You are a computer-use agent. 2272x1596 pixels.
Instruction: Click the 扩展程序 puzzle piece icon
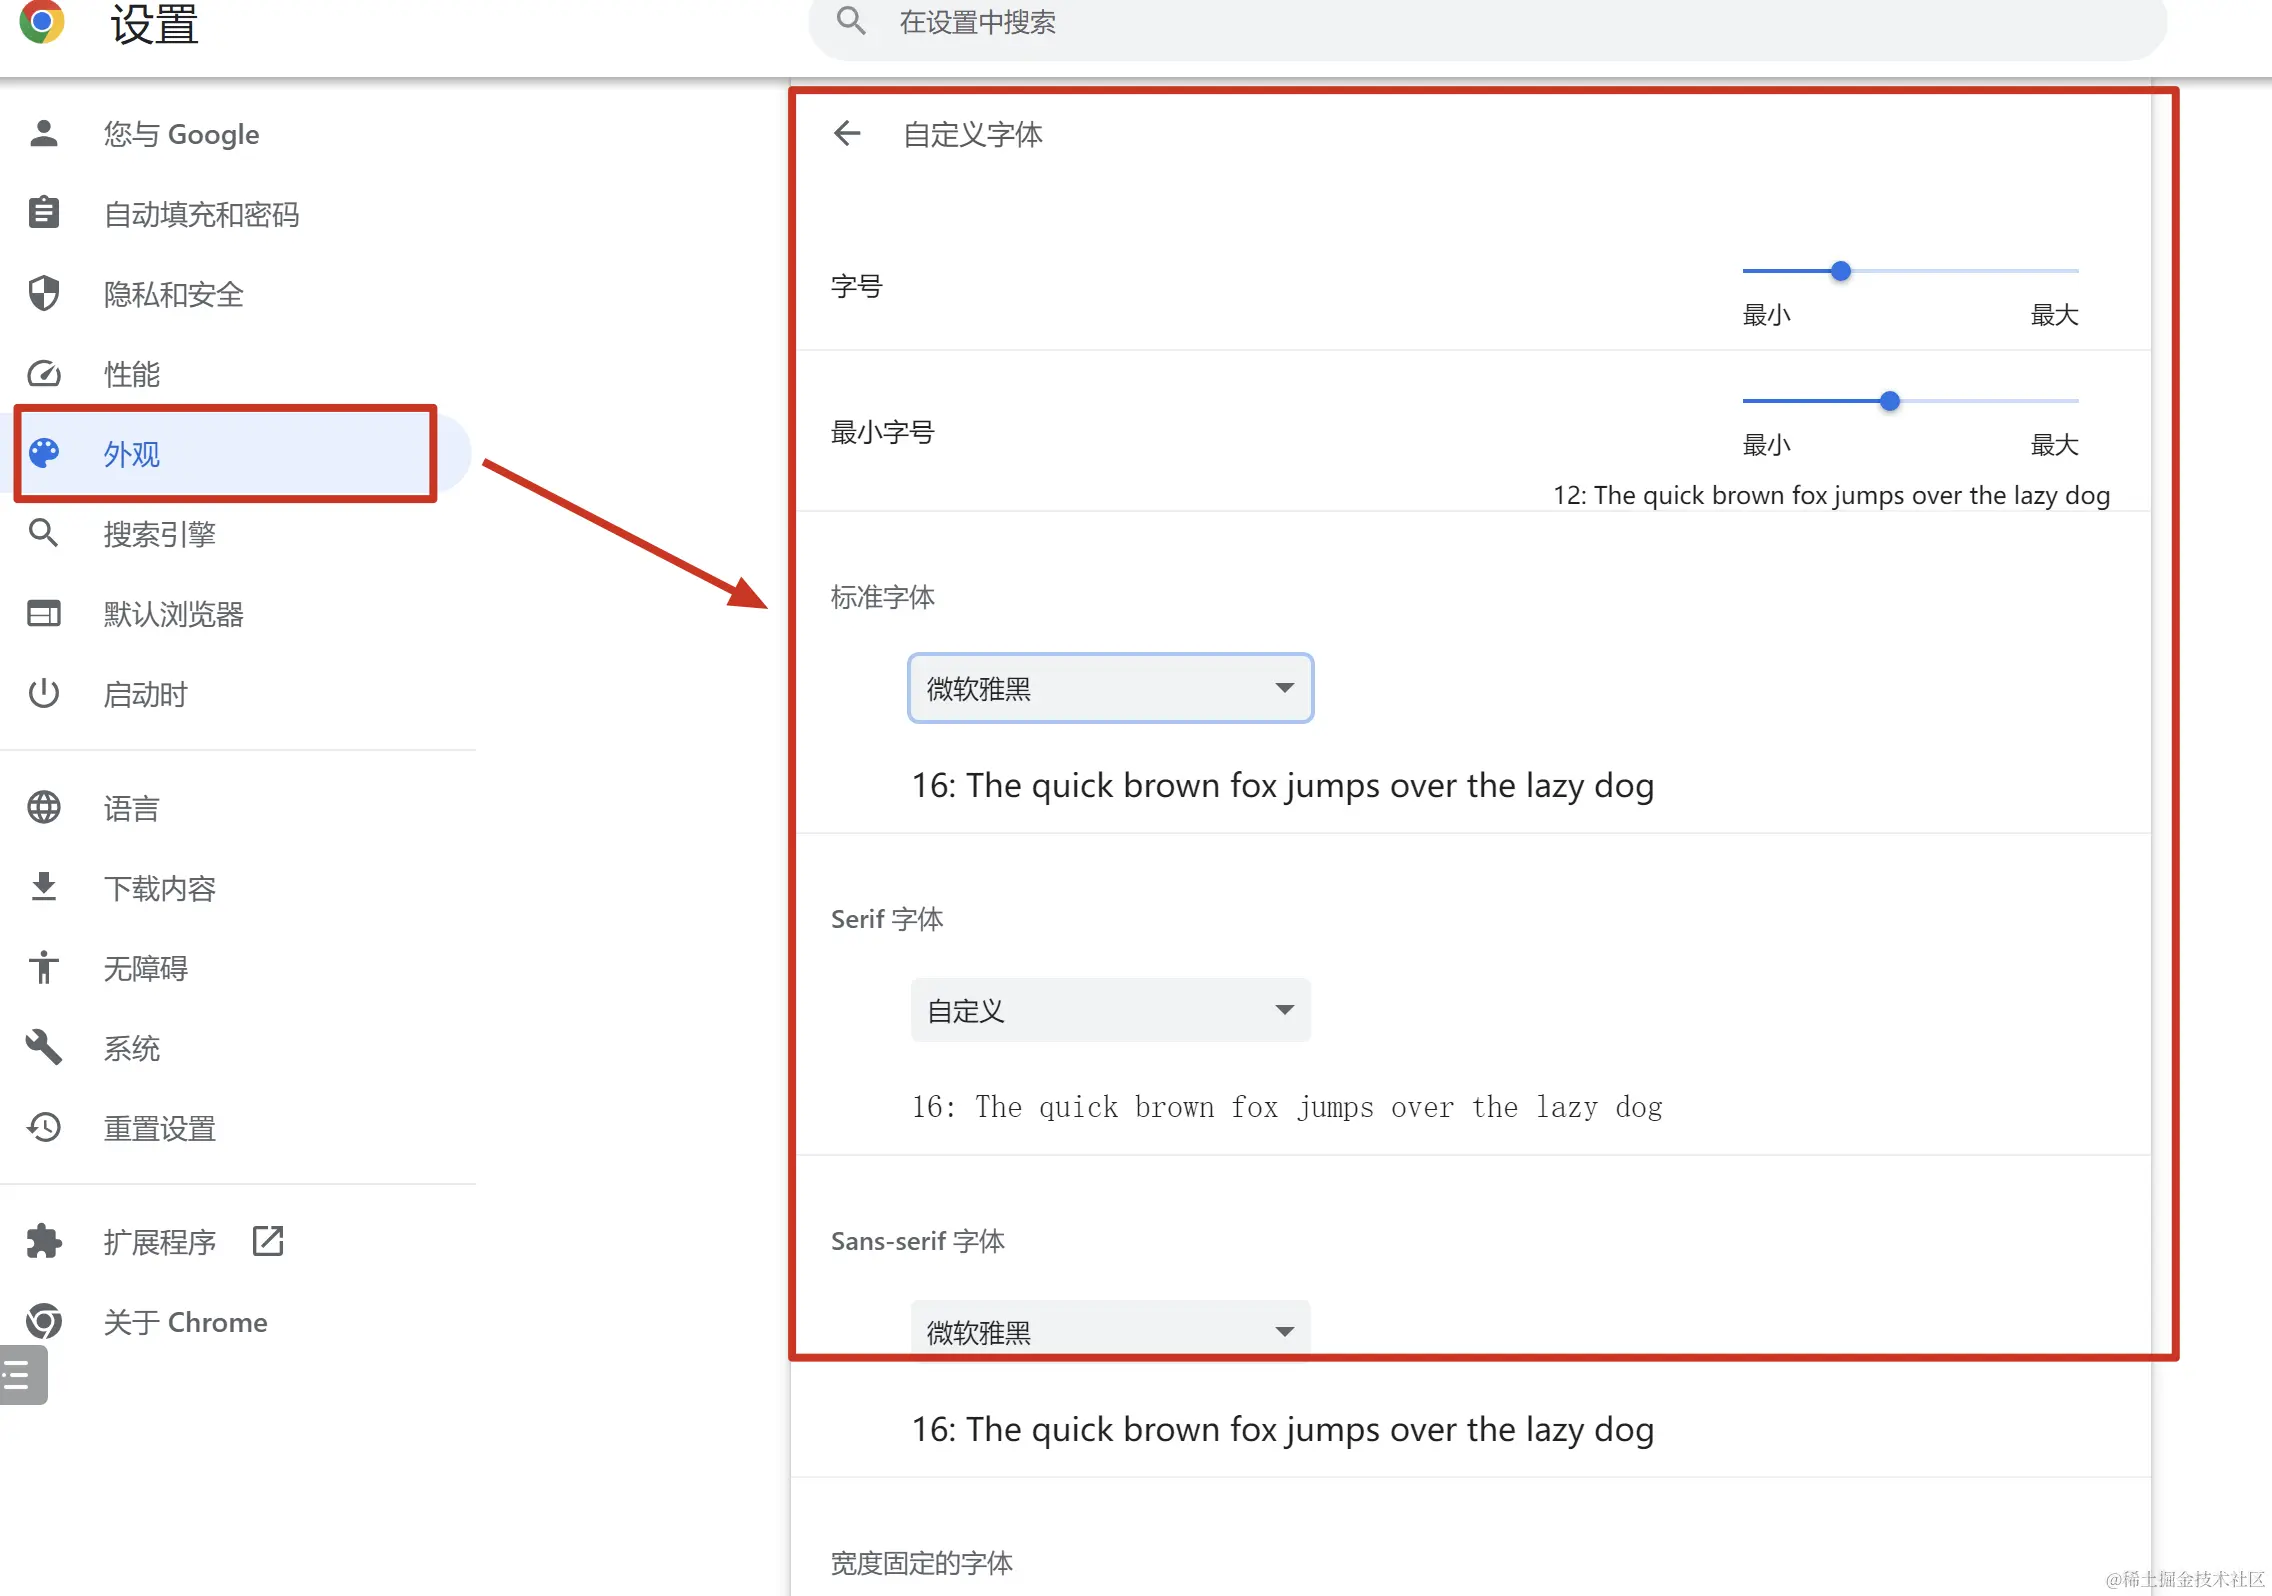(44, 1241)
